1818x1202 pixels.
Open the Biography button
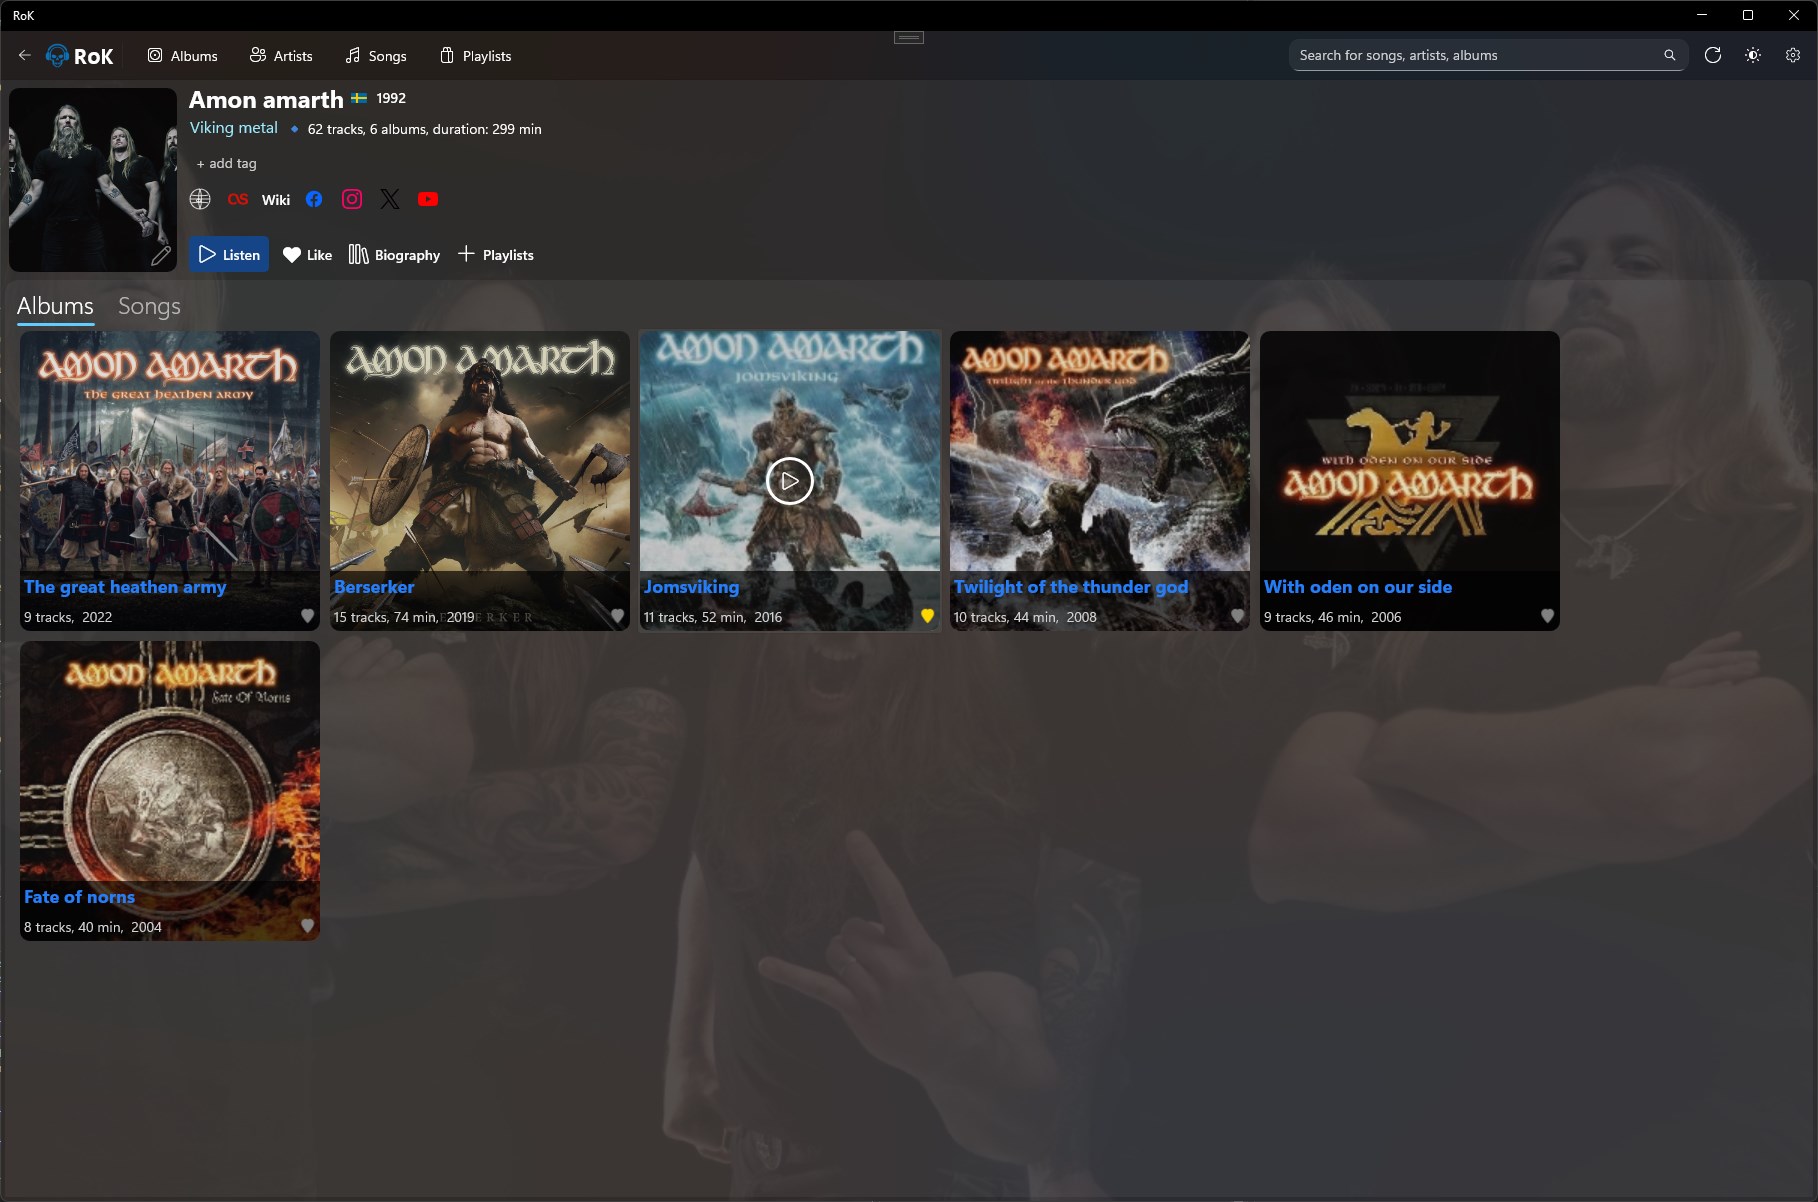[394, 255]
